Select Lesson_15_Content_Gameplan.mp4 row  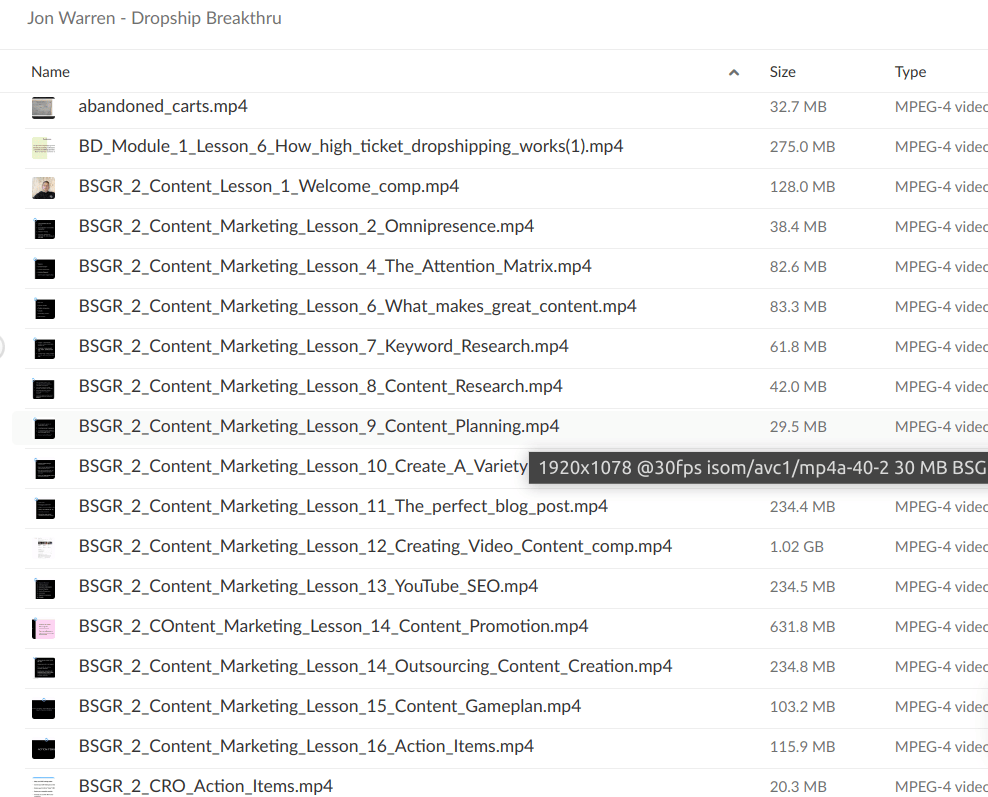[x=329, y=706]
